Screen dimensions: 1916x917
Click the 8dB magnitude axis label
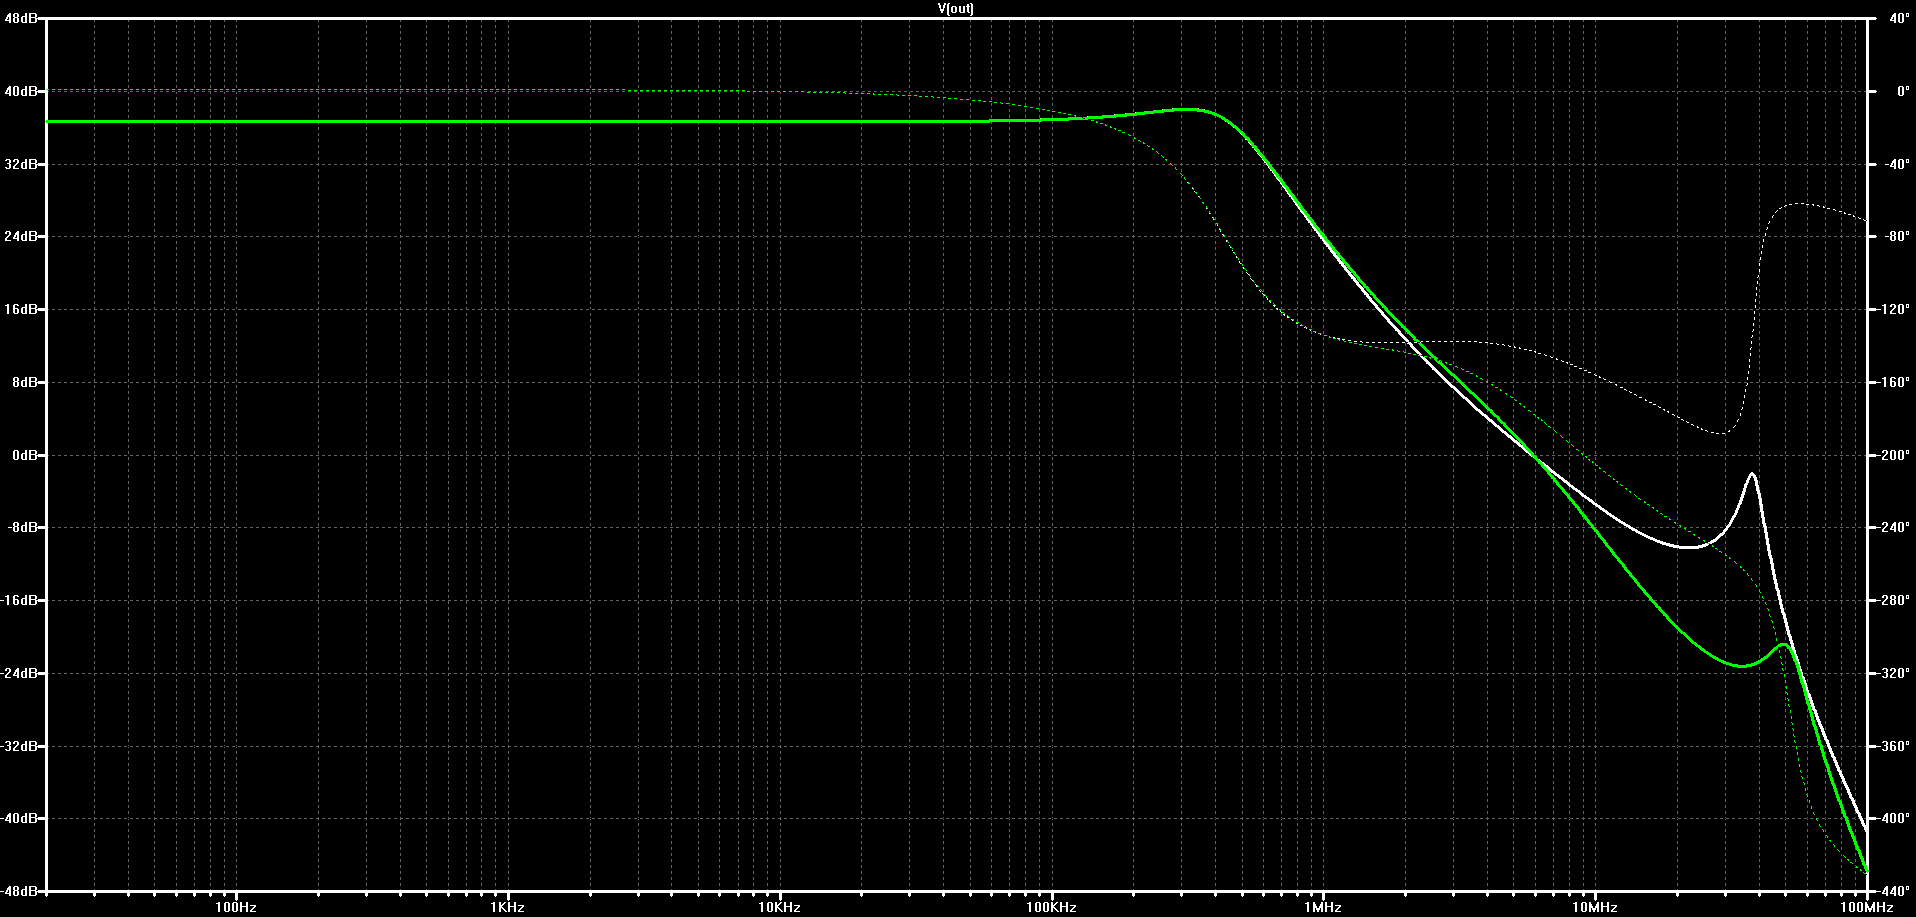(24, 382)
